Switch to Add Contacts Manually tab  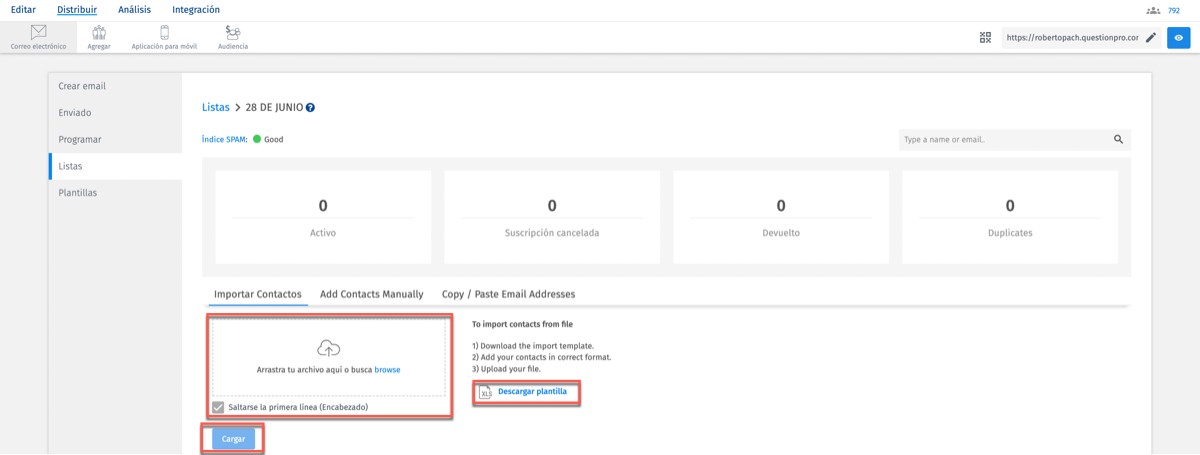[371, 294]
